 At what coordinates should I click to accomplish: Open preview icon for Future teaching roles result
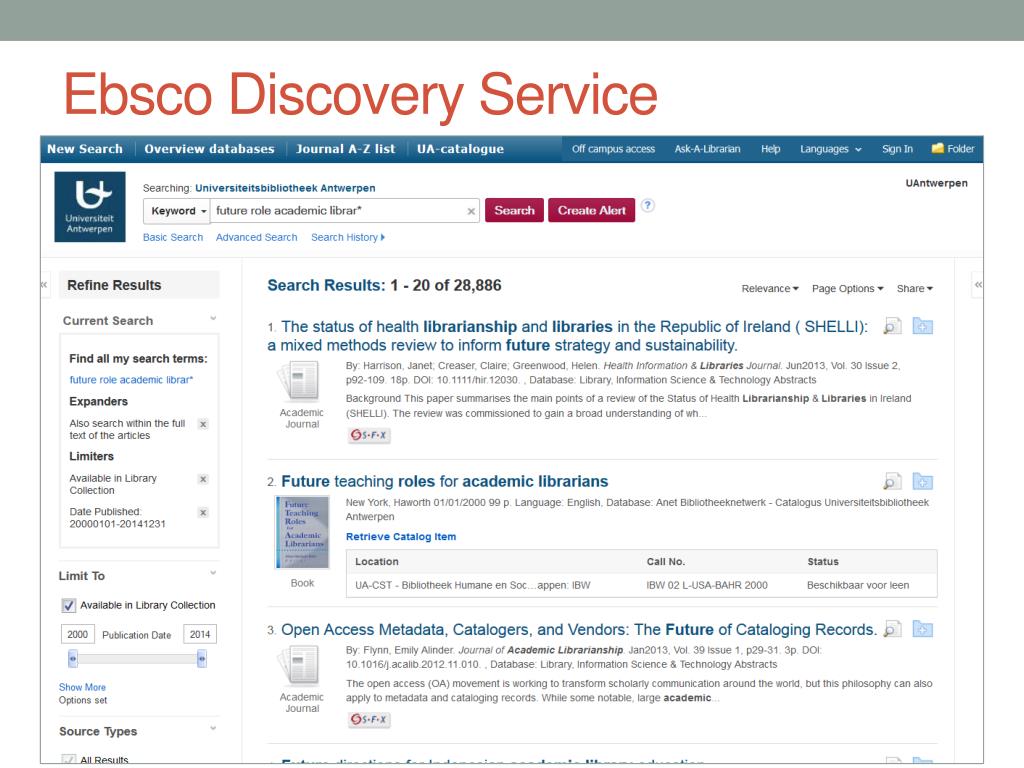(x=892, y=482)
